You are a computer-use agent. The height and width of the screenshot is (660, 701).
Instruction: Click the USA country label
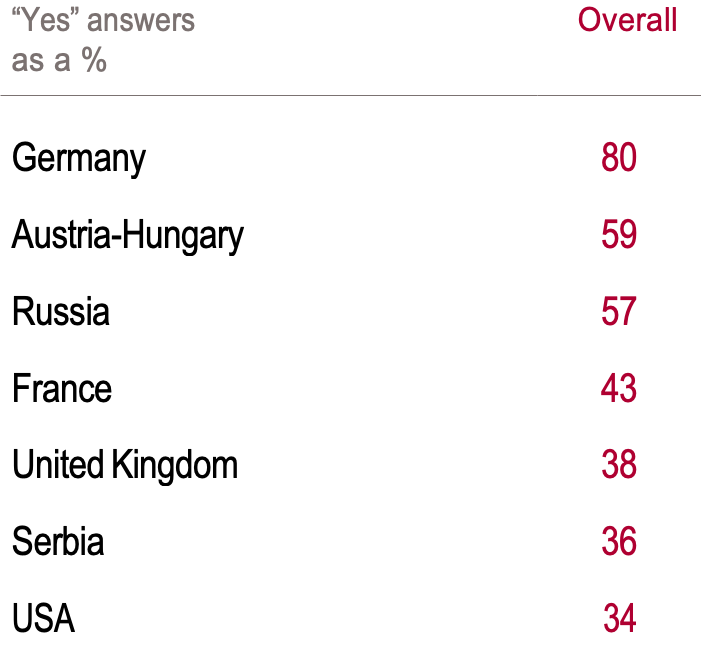pos(43,618)
